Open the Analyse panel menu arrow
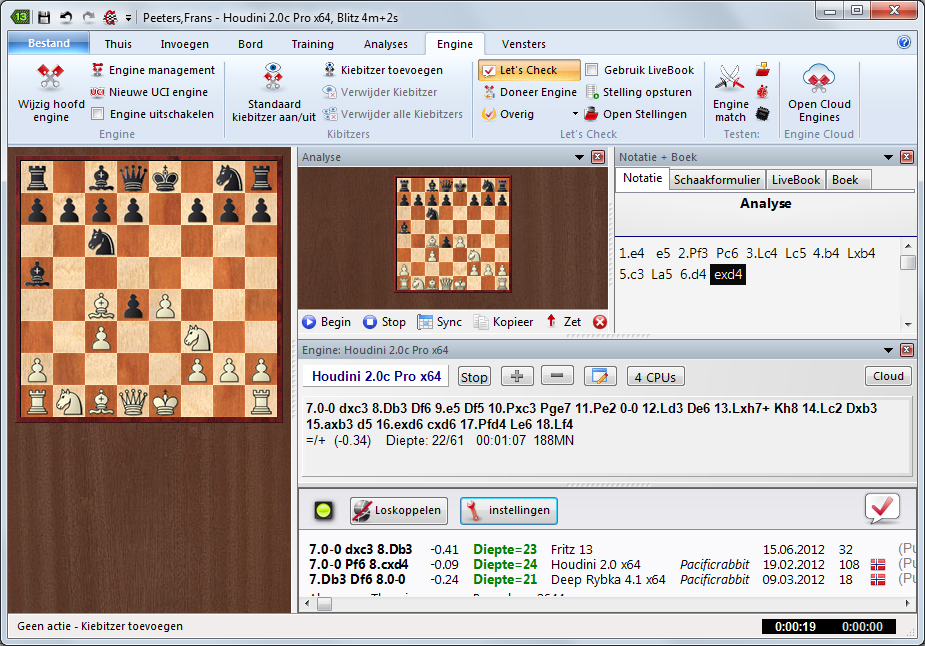This screenshot has height=646, width=925. (579, 157)
